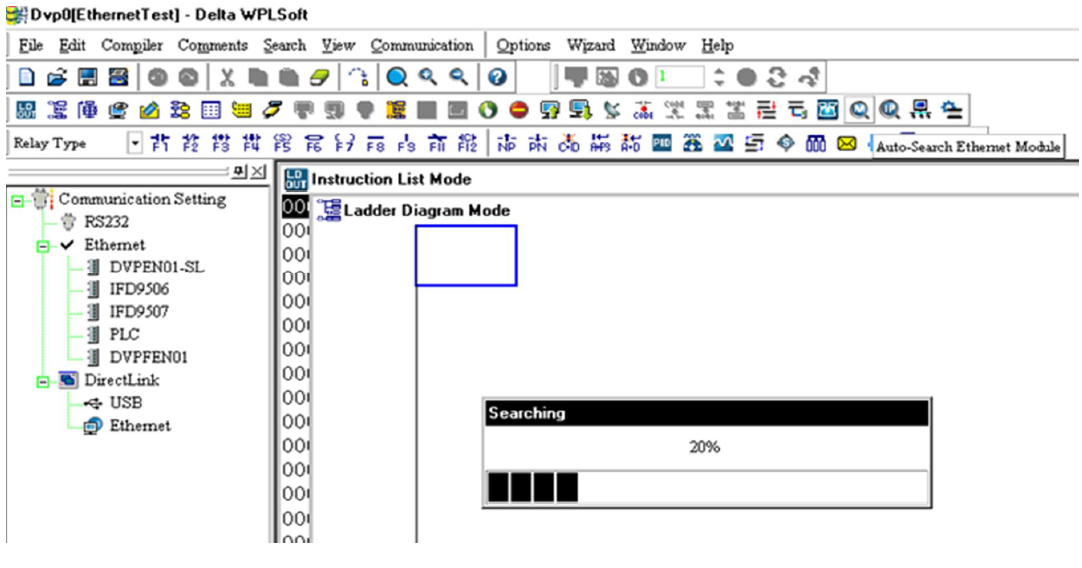The height and width of the screenshot is (568, 1082).
Task: Click the Searching progress bar
Action: 705,488
